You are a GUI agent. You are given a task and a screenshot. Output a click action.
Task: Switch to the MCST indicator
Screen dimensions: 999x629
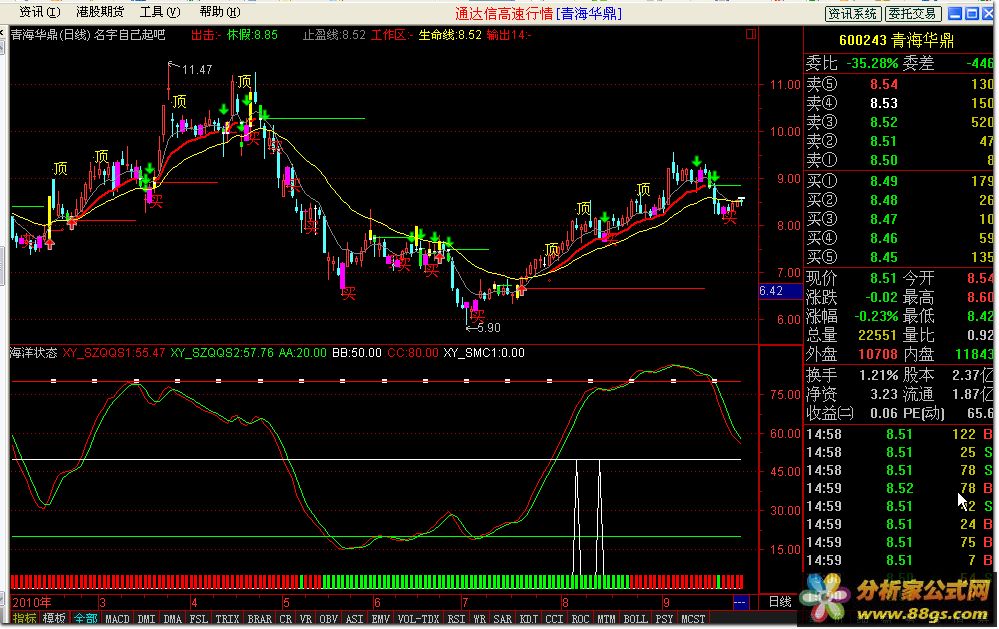point(693,619)
